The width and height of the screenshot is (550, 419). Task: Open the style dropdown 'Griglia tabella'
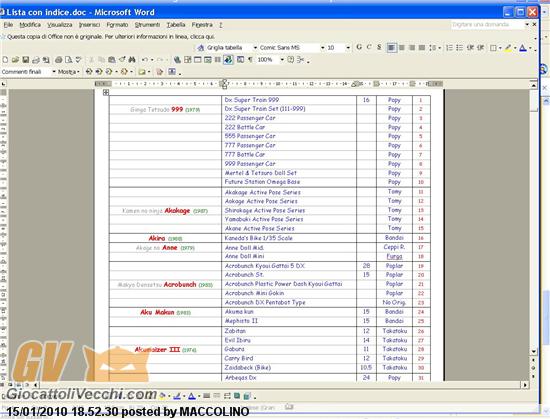pos(255,48)
